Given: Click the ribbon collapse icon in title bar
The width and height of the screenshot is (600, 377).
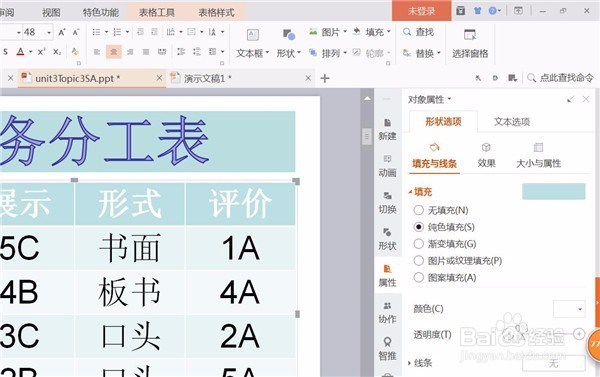Looking at the screenshot, I should coord(518,11).
